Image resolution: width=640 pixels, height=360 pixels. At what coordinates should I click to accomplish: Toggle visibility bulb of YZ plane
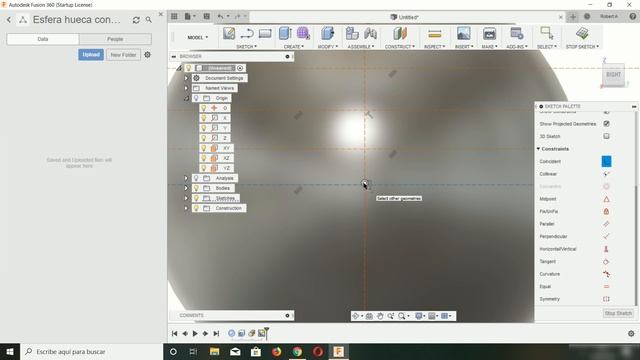204,168
